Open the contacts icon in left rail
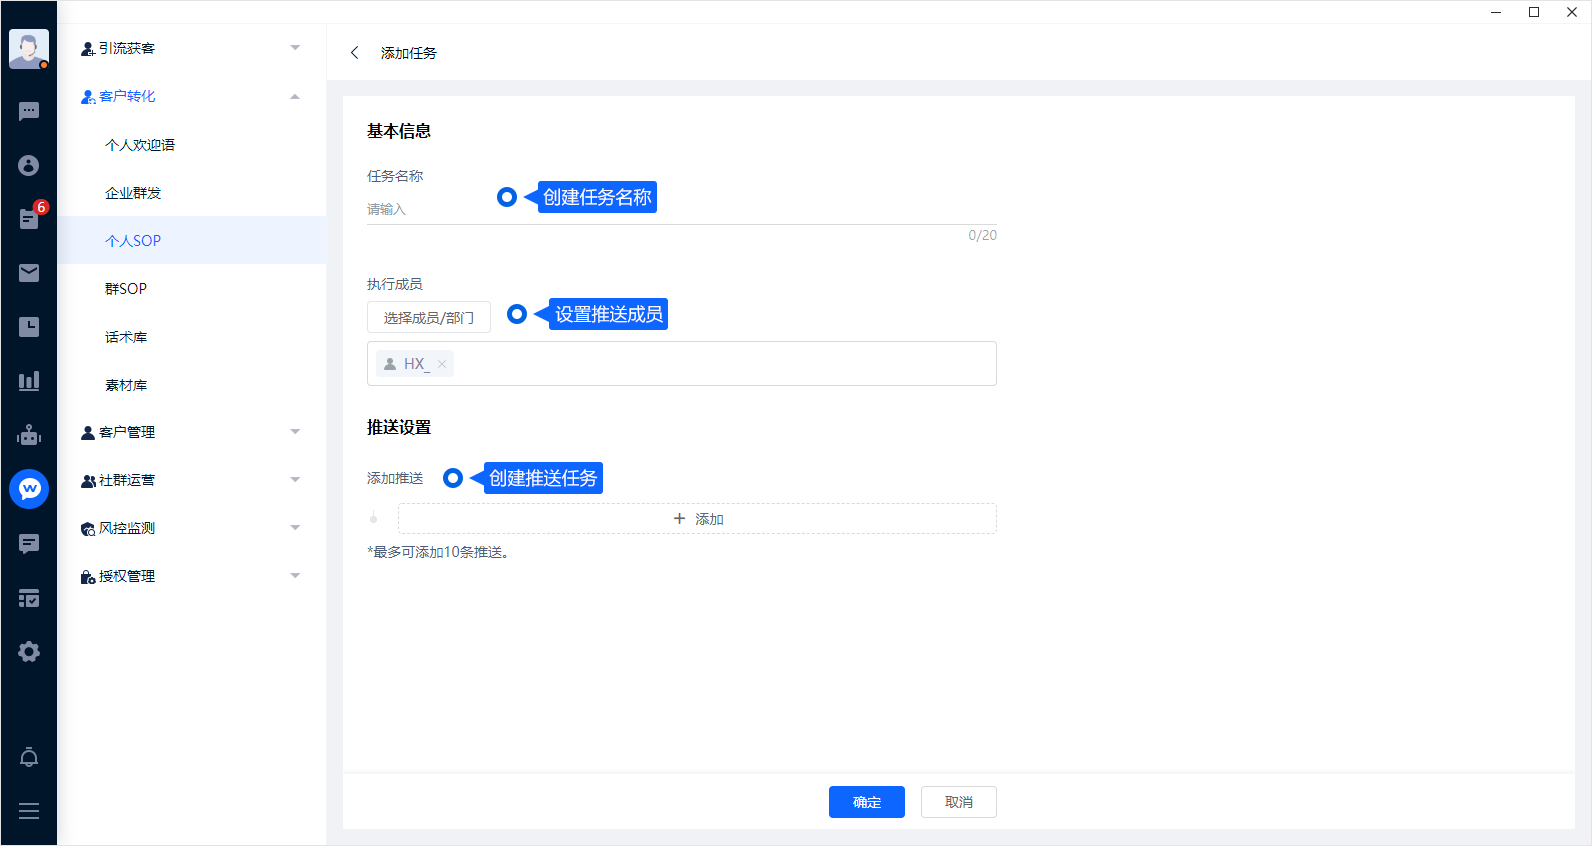The width and height of the screenshot is (1592, 846). click(x=29, y=165)
